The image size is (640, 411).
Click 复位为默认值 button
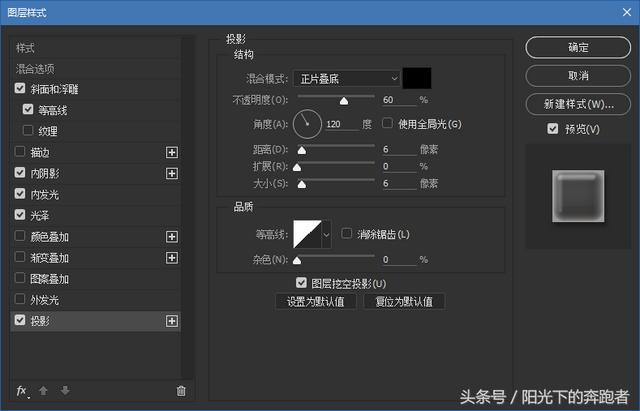tap(404, 302)
